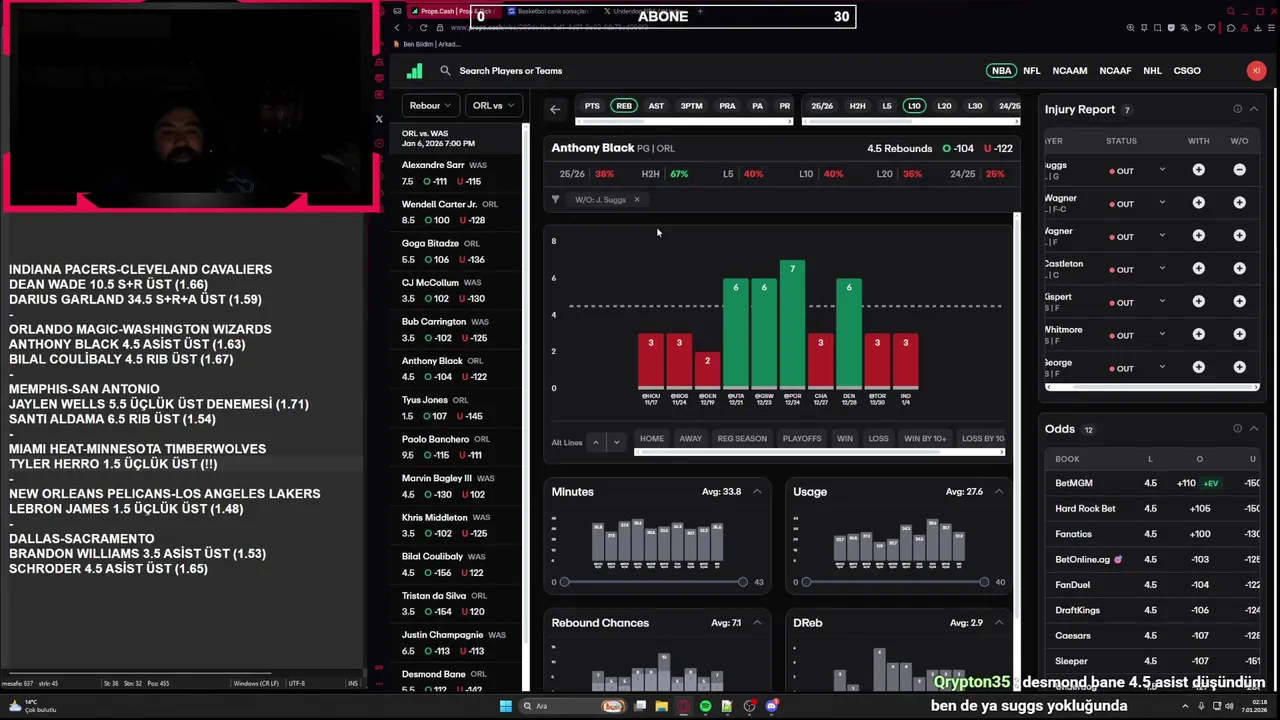Click the Search Players or Teams field
Screen dimensions: 1280x720
click(510, 71)
